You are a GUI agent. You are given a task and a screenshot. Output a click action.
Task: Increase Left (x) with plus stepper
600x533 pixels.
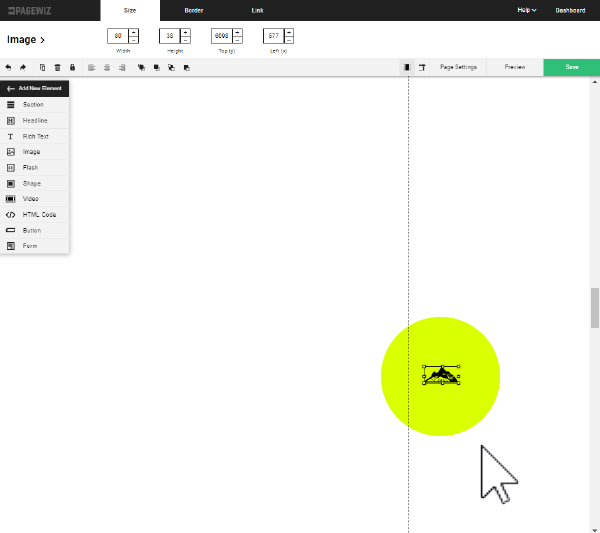tap(289, 32)
